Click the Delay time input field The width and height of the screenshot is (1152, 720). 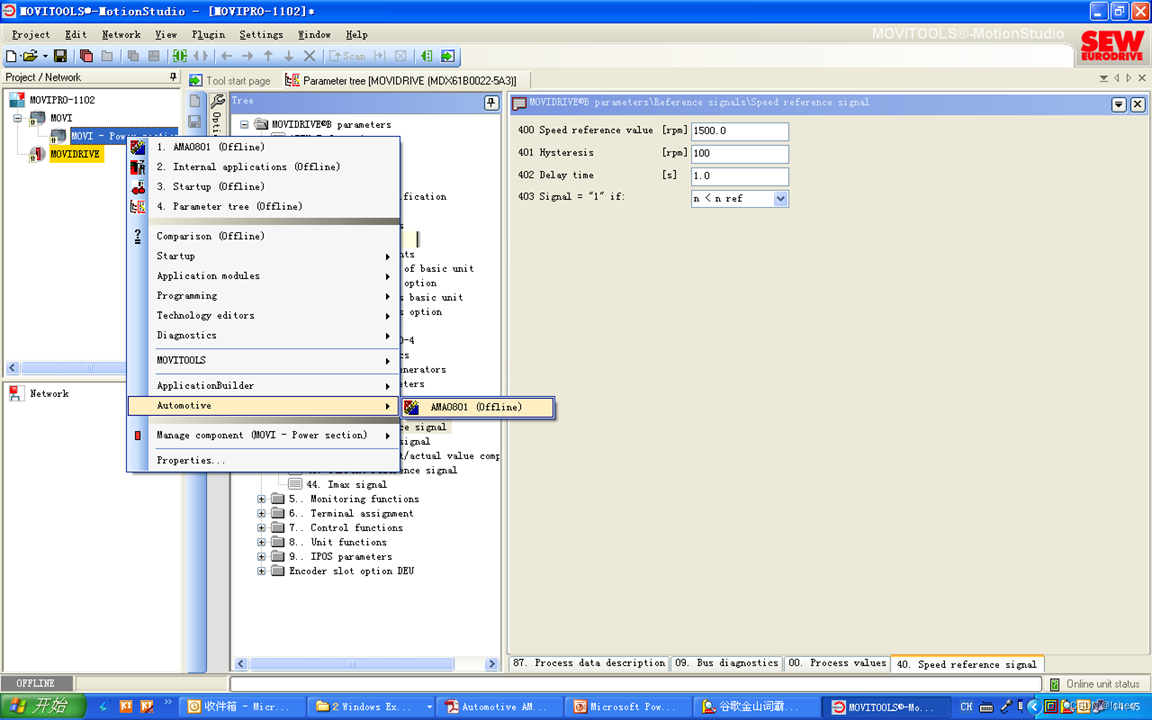tap(740, 176)
